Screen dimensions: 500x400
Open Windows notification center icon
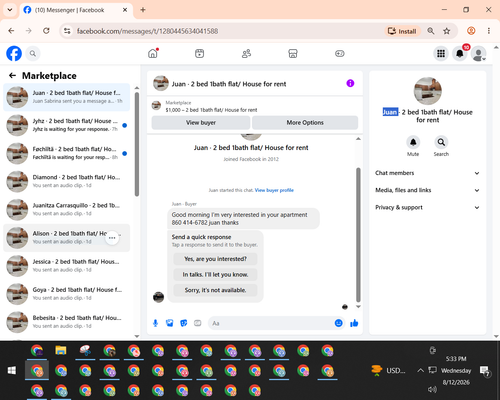tap(484, 371)
